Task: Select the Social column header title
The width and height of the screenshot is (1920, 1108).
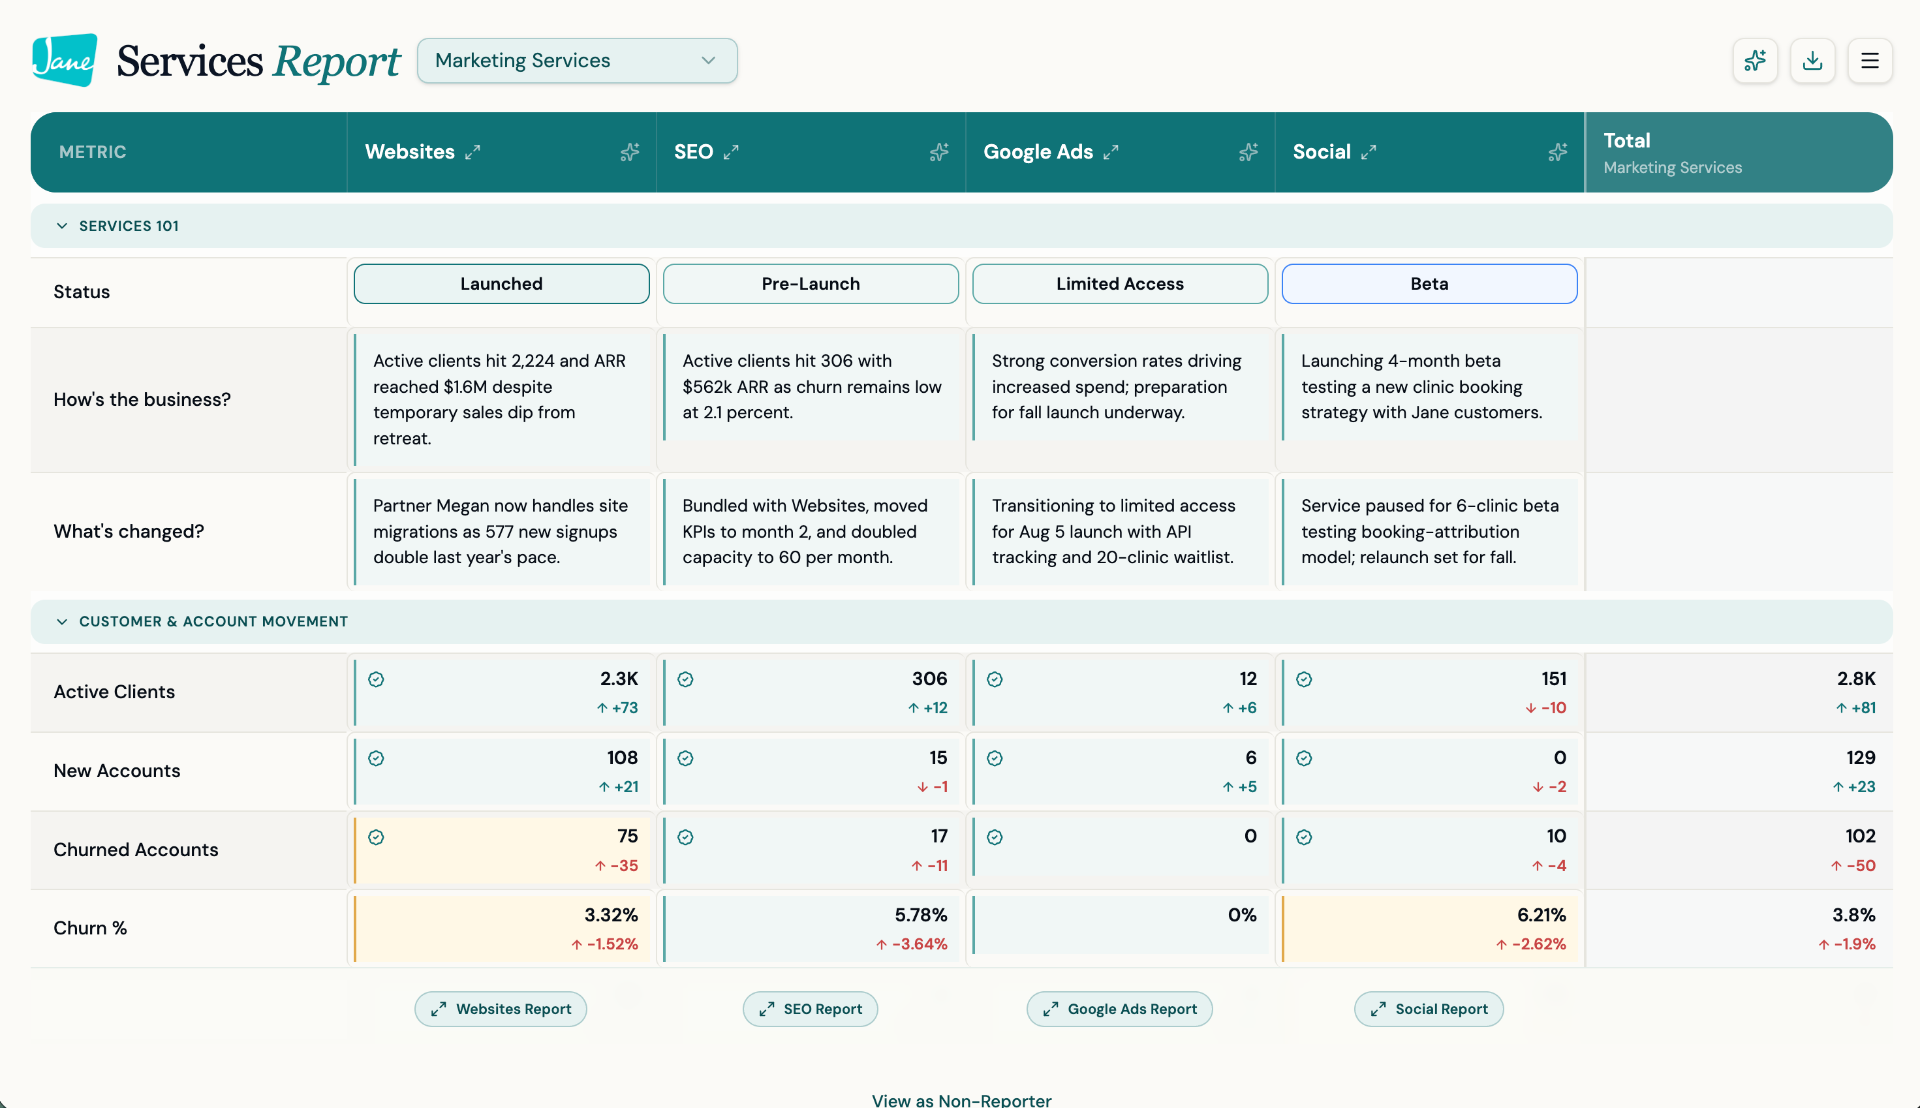Action: tap(1322, 152)
